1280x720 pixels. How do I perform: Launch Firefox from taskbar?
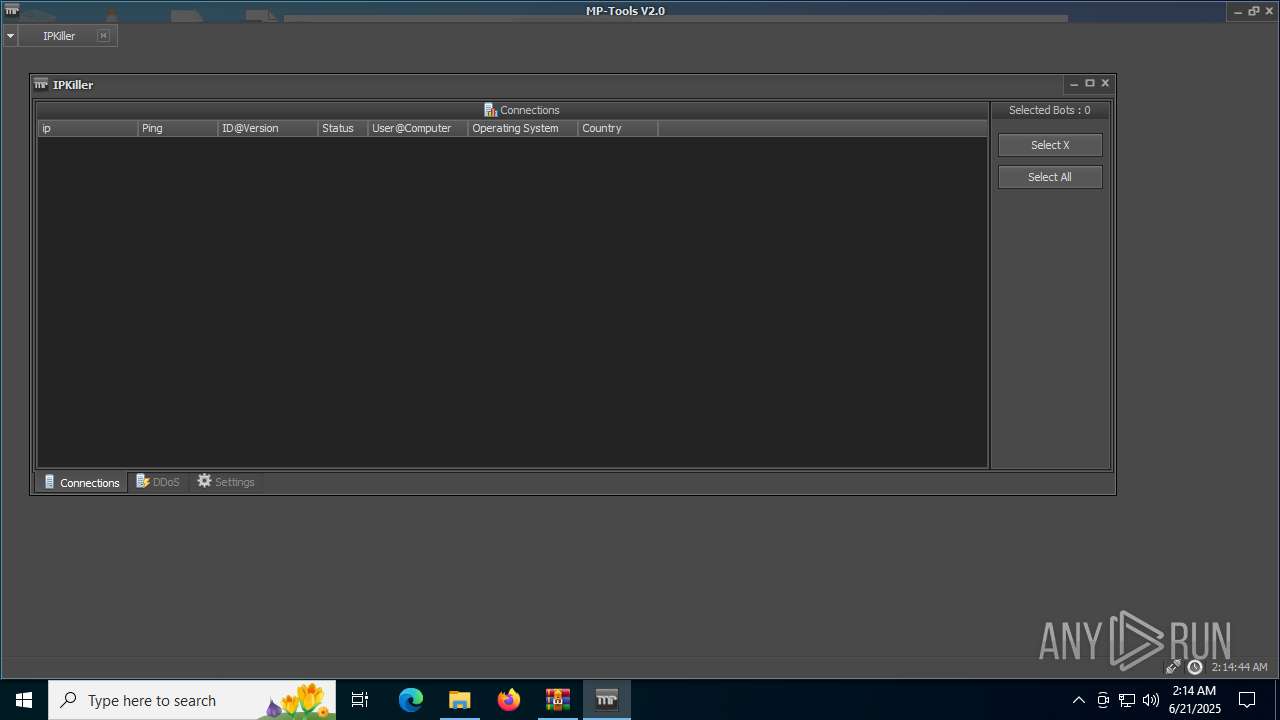pyautogui.click(x=509, y=700)
